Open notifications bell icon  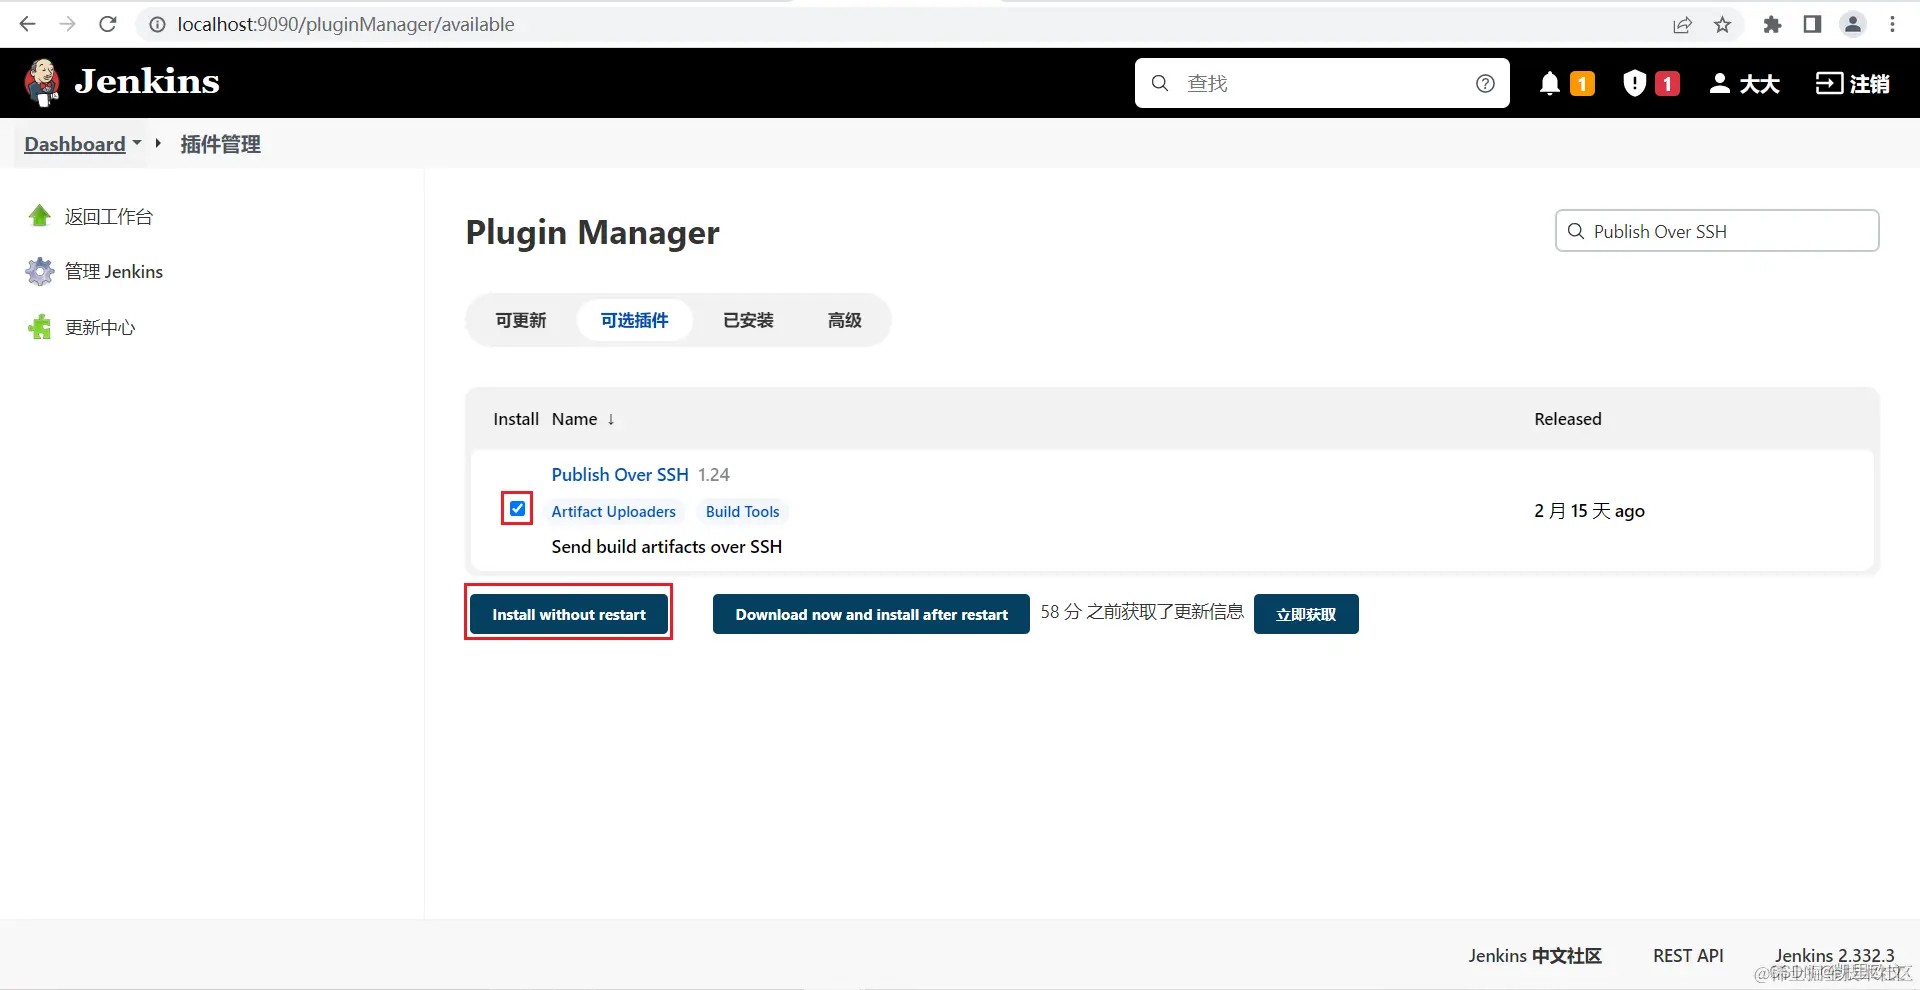pyautogui.click(x=1550, y=83)
